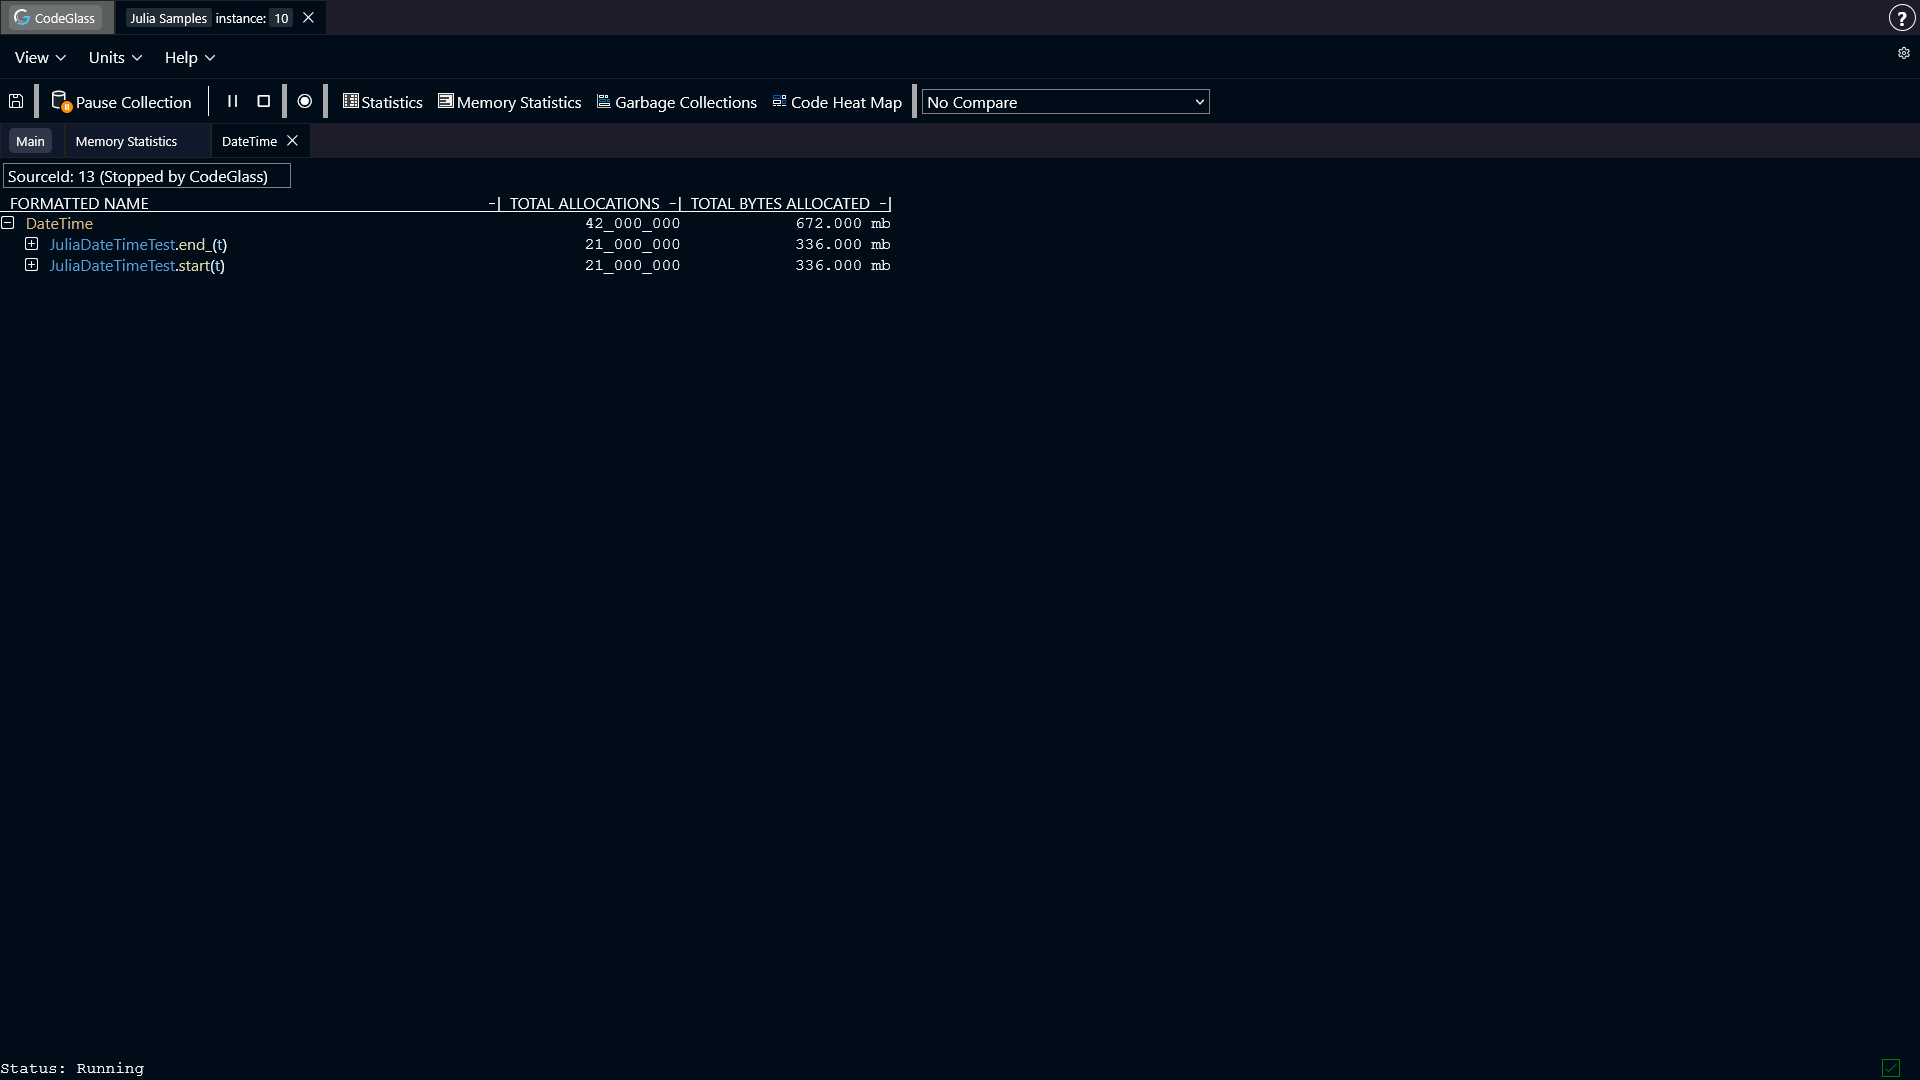Switch to the Main tab
This screenshot has height=1080, width=1920.
point(30,141)
